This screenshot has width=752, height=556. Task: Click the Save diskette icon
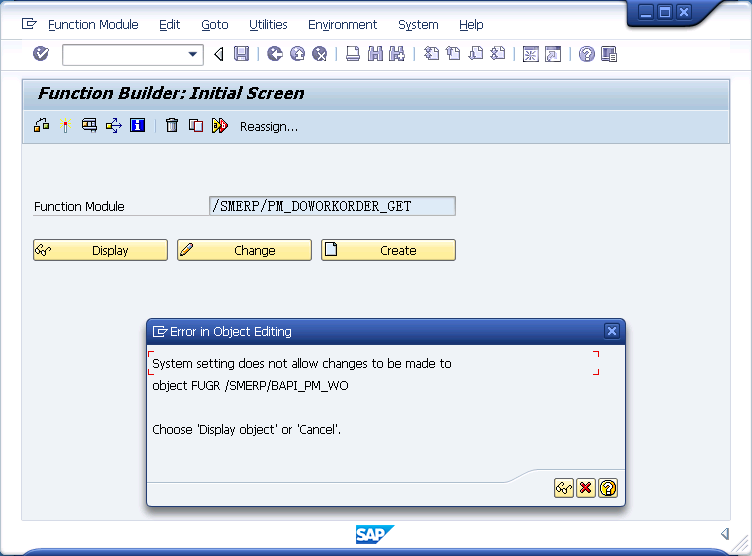click(241, 54)
